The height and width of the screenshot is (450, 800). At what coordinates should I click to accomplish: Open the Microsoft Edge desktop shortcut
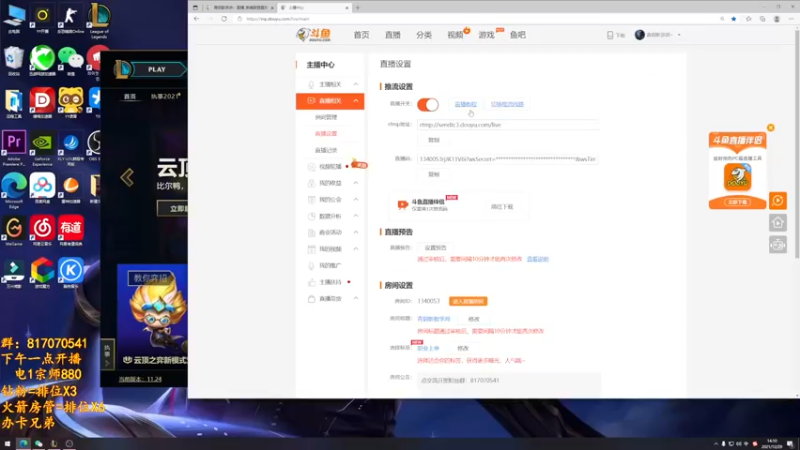(x=14, y=190)
